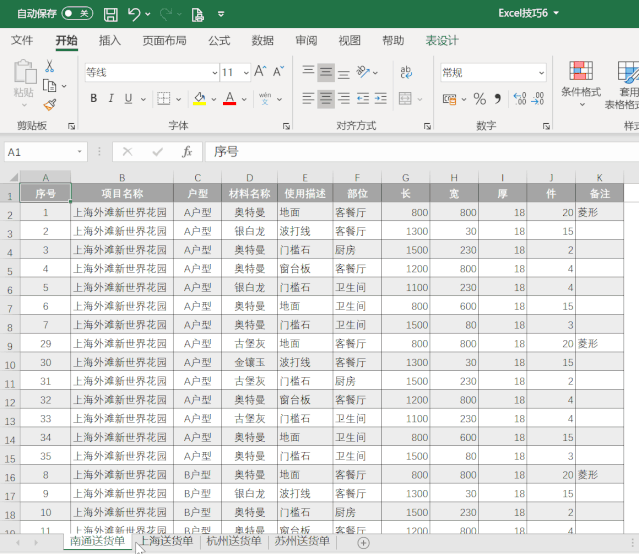Add a new sheet with plus button
The height and width of the screenshot is (554, 639).
pos(363,542)
